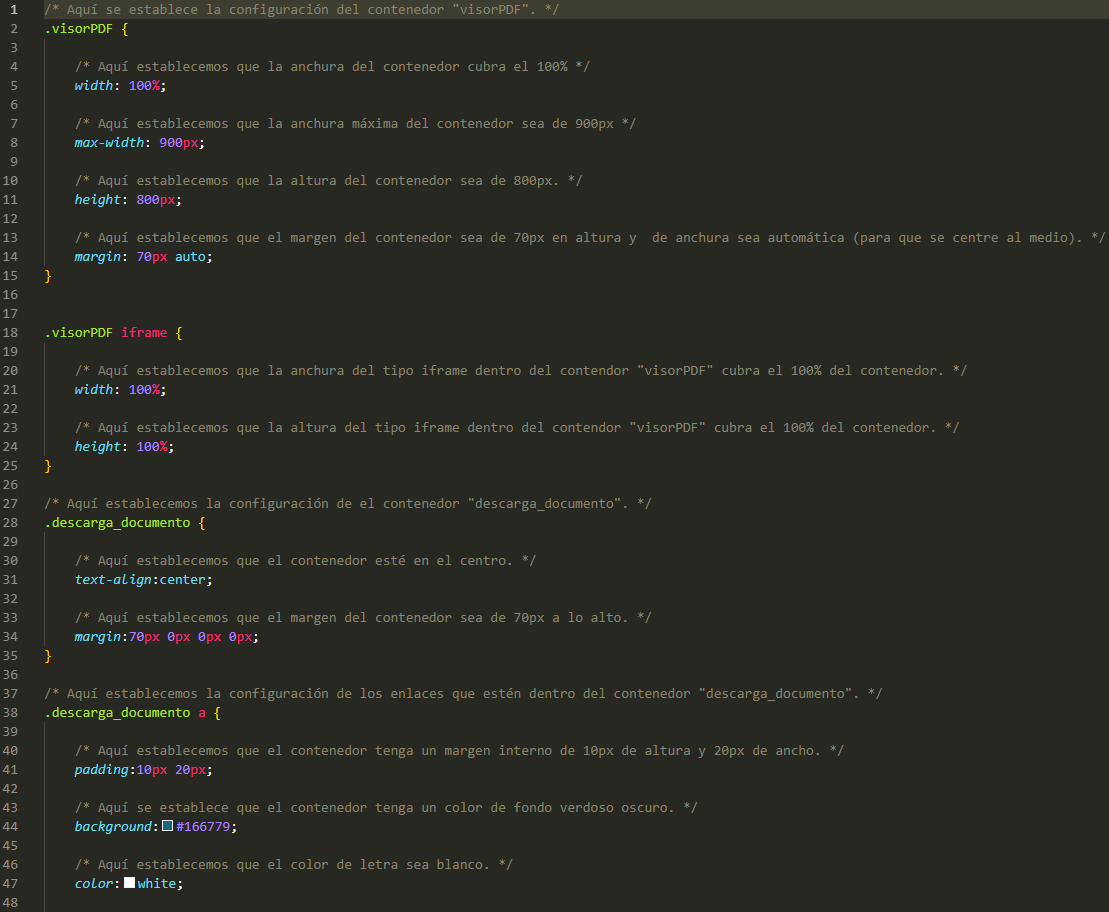Click the comment on line 1
The height and width of the screenshot is (912, 1109).
pyautogui.click(x=301, y=10)
